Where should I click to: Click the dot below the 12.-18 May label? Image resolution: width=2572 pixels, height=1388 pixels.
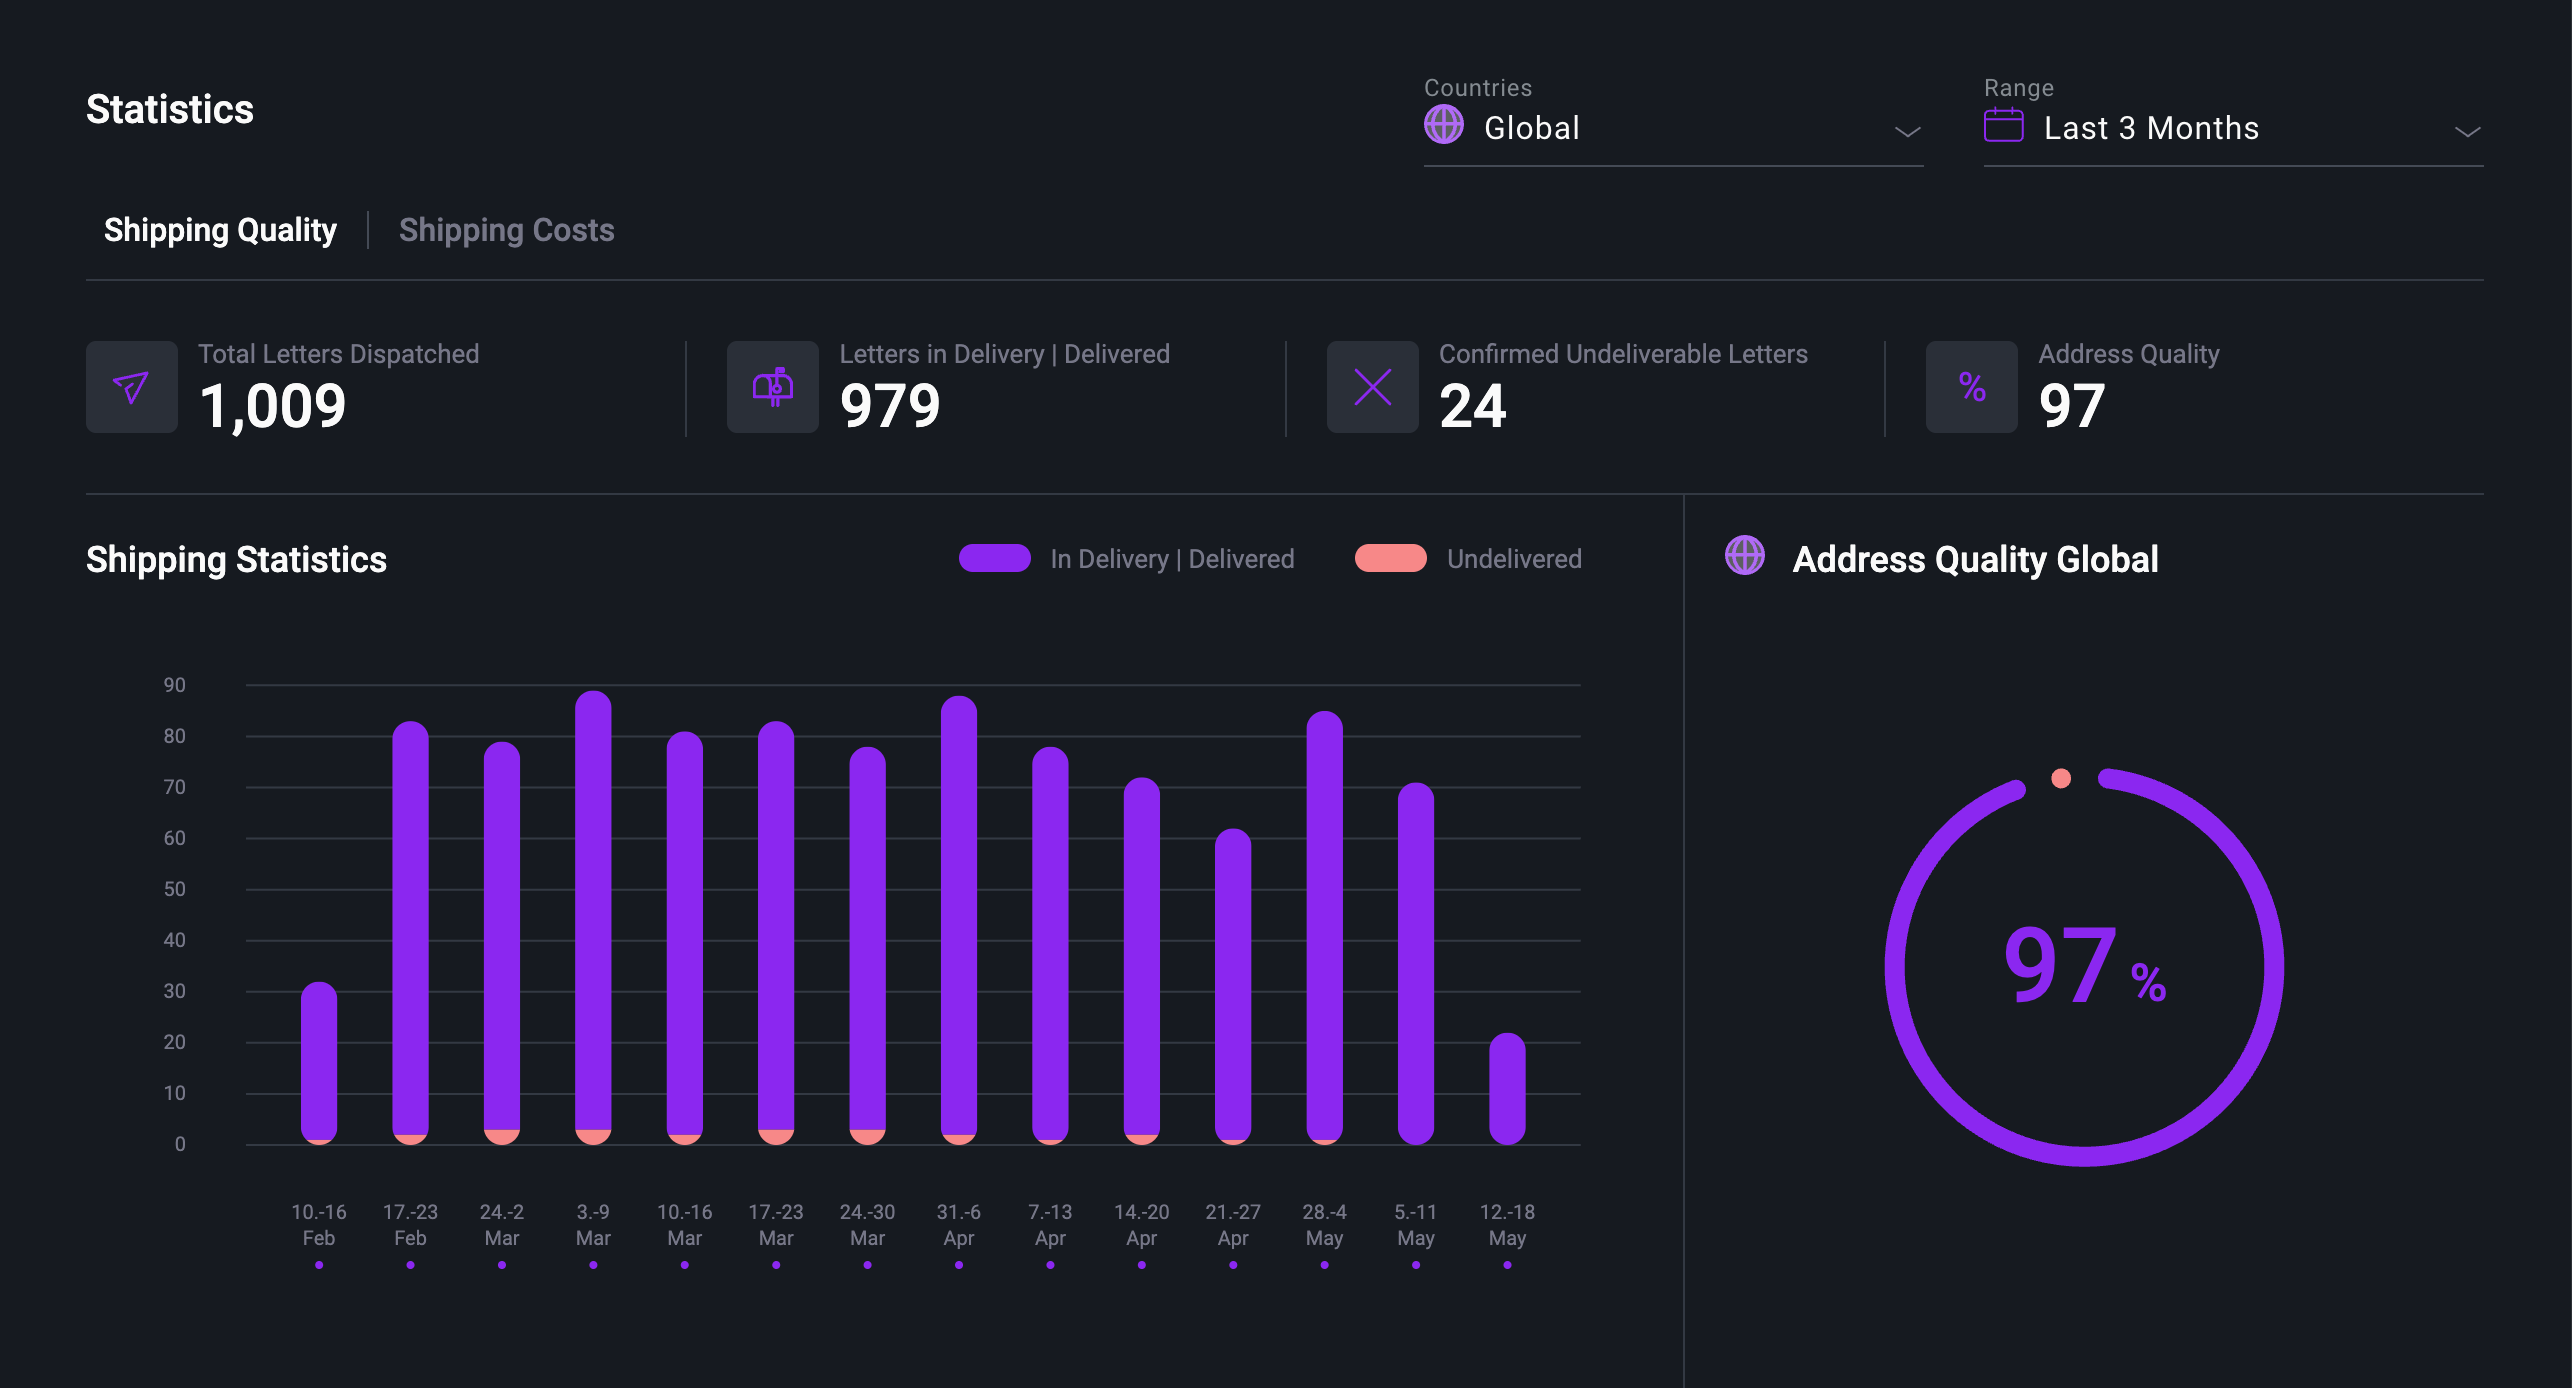[1508, 1265]
